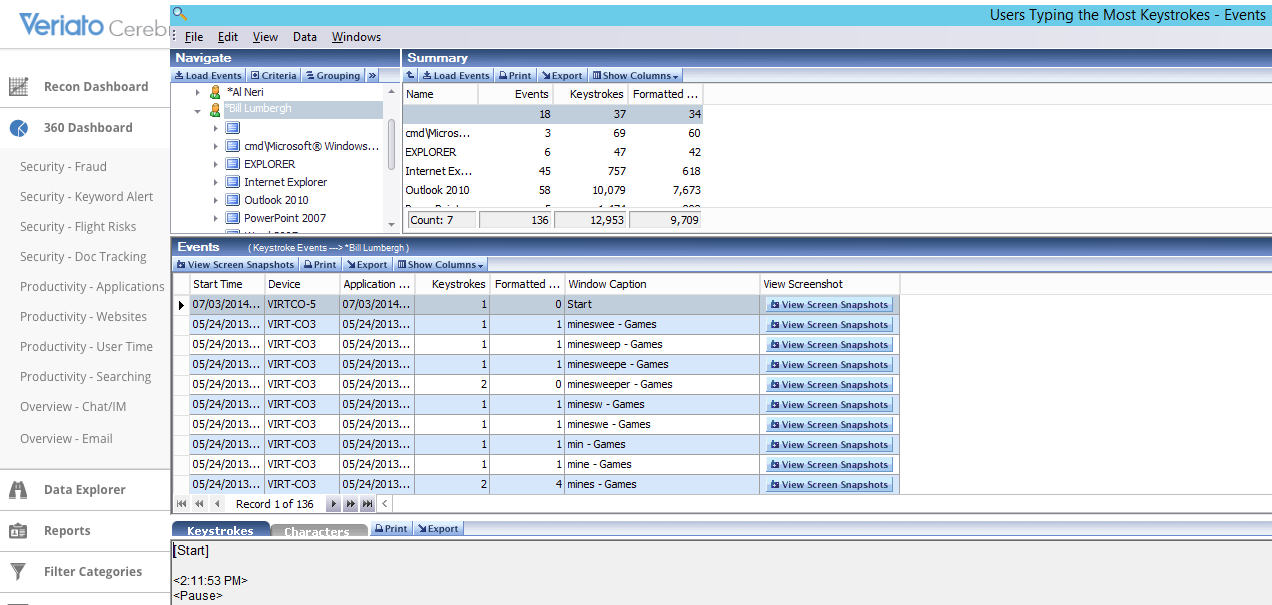1272x605 pixels.
Task: Switch to the Characters tab
Action: pos(317,530)
